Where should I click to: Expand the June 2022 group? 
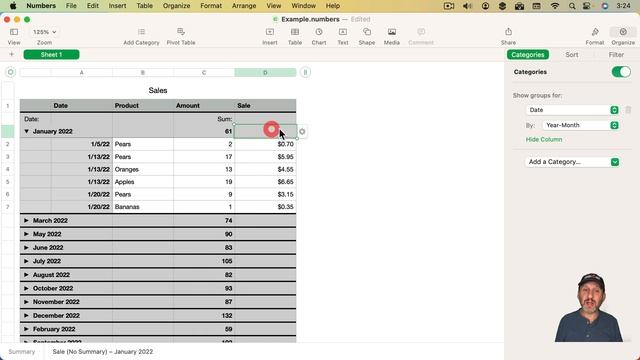pyautogui.click(x=27, y=247)
